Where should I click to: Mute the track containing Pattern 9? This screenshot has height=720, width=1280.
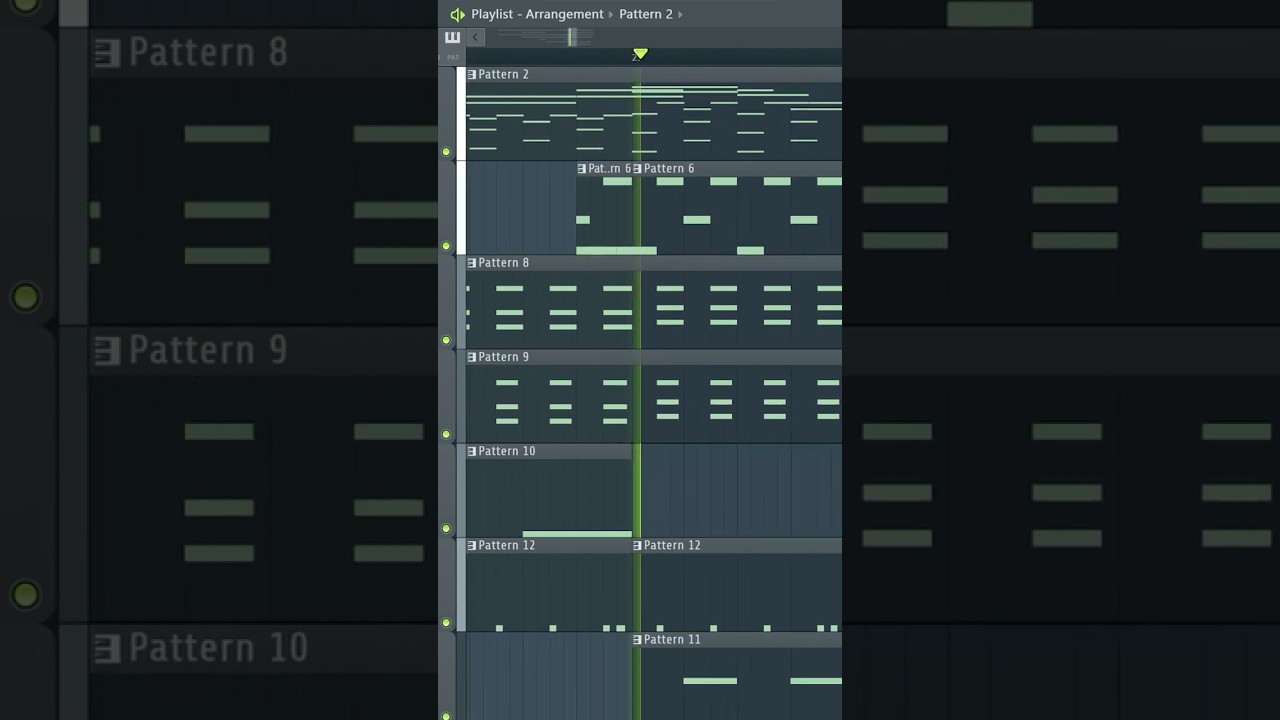(x=446, y=434)
